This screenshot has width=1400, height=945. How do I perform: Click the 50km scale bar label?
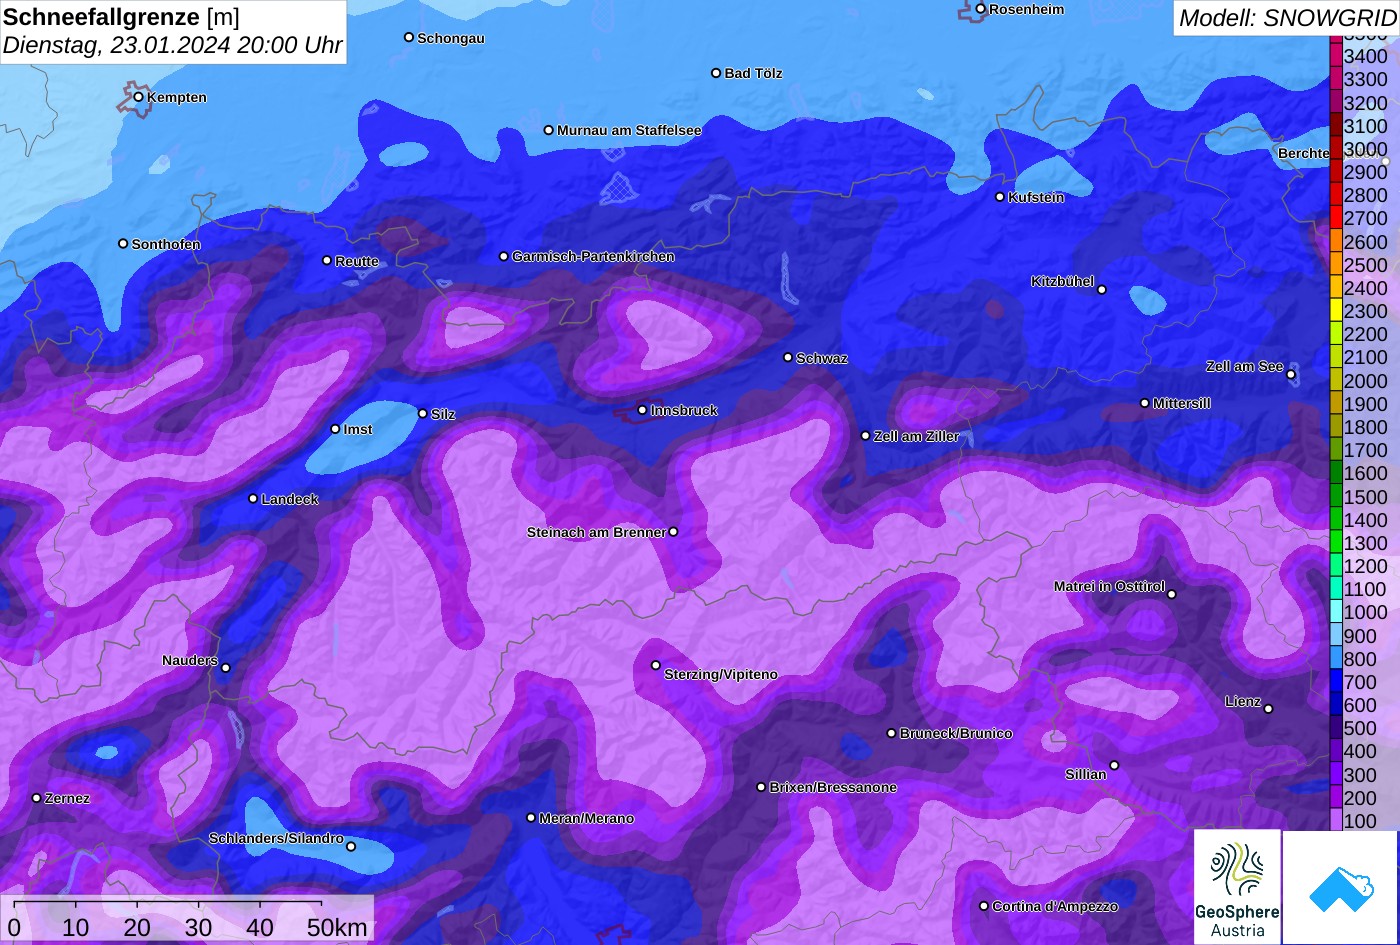click(337, 927)
